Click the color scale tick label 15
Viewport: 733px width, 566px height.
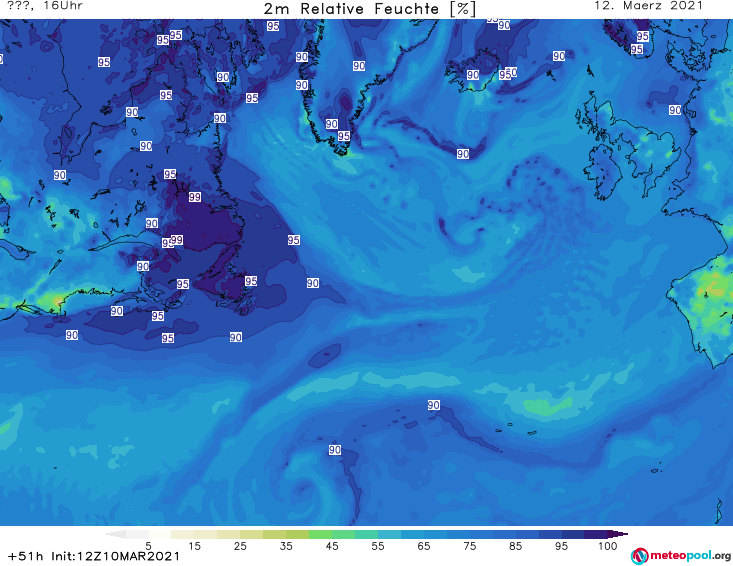(194, 546)
